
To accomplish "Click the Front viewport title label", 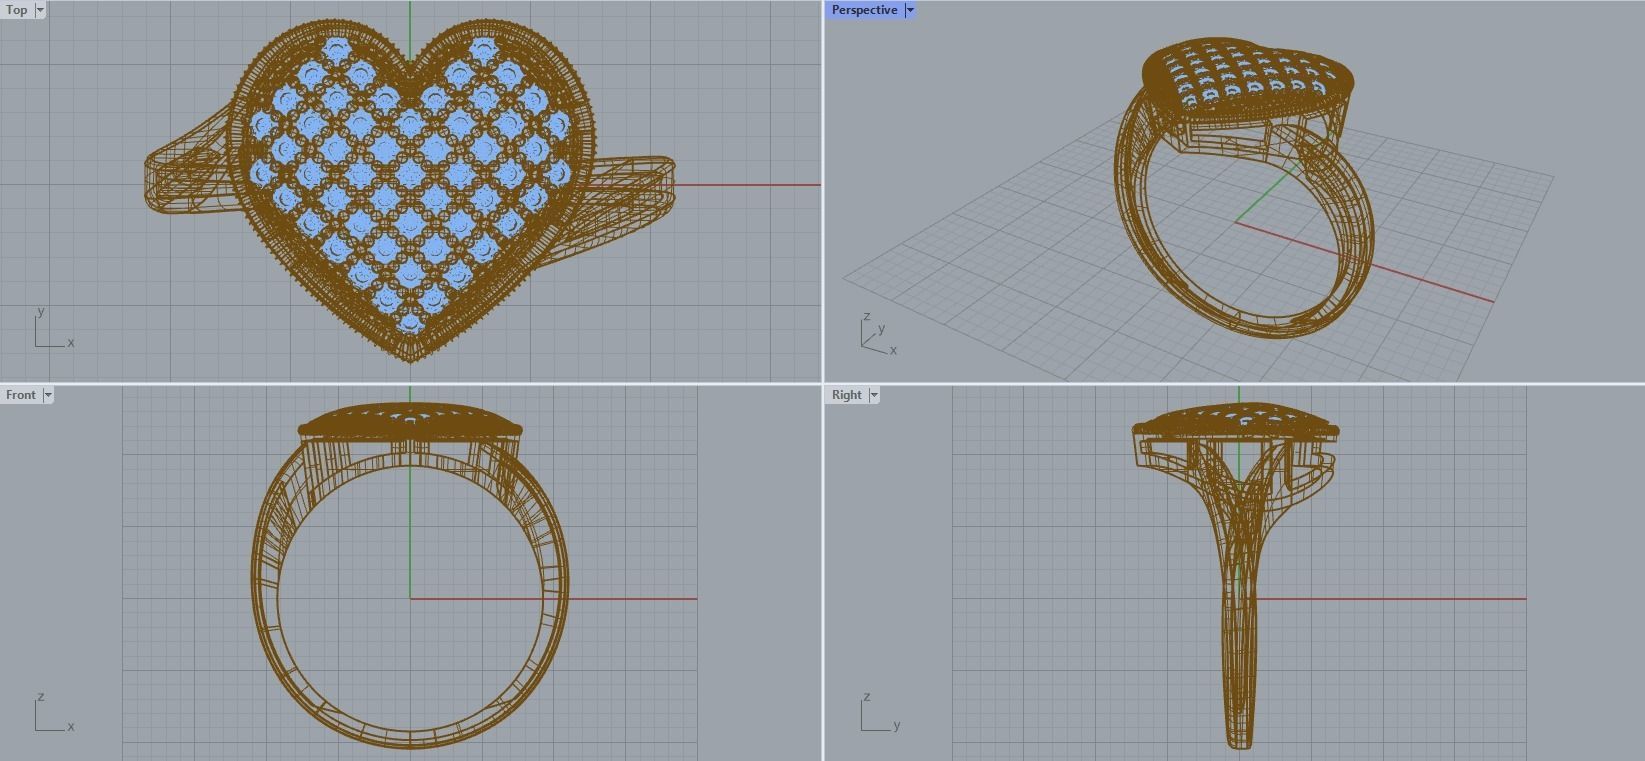I will pyautogui.click(x=21, y=395).
